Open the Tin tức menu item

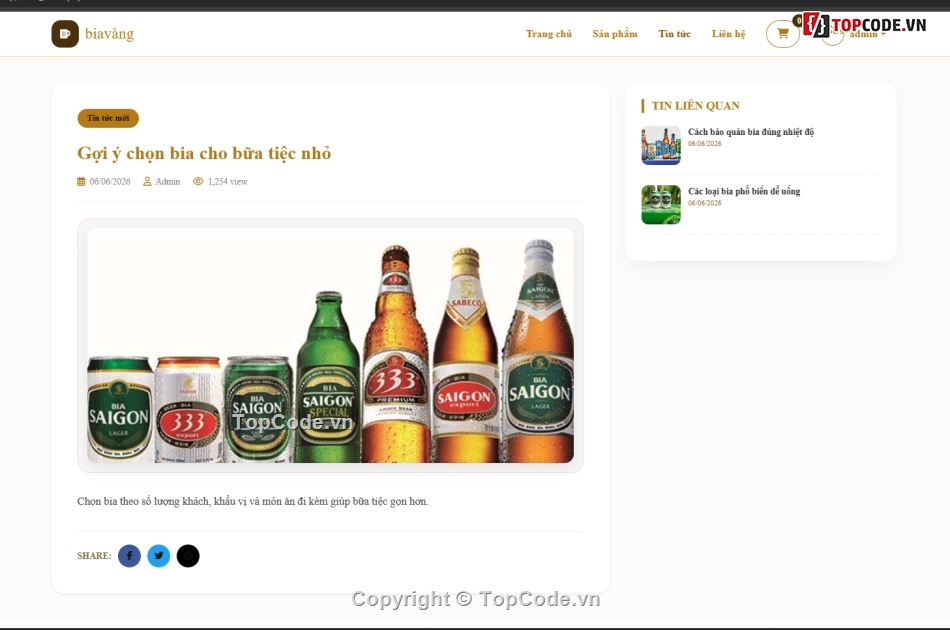click(x=674, y=34)
